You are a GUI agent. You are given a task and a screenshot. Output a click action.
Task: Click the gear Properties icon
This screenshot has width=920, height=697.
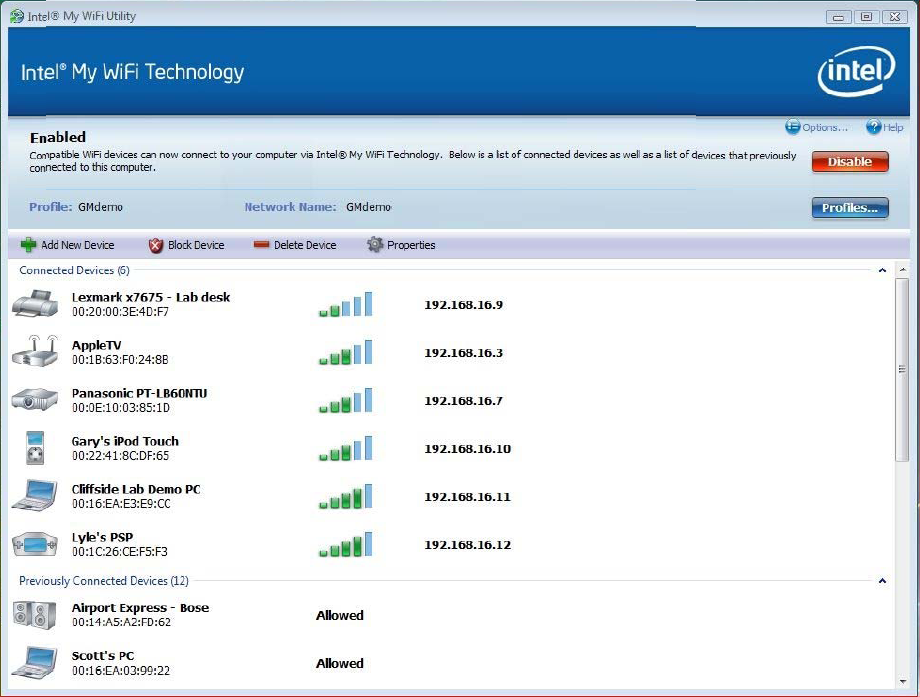(x=375, y=245)
